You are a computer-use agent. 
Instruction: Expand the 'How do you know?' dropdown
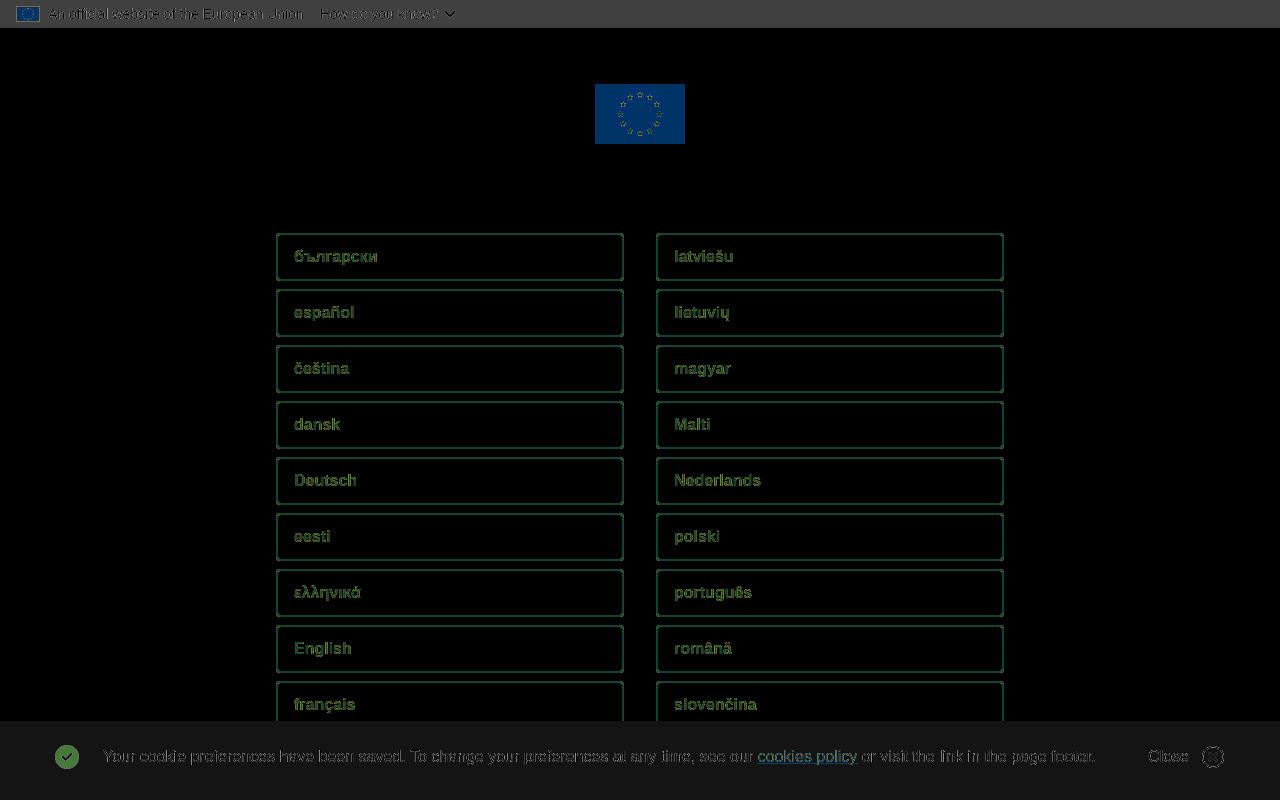click(x=388, y=14)
